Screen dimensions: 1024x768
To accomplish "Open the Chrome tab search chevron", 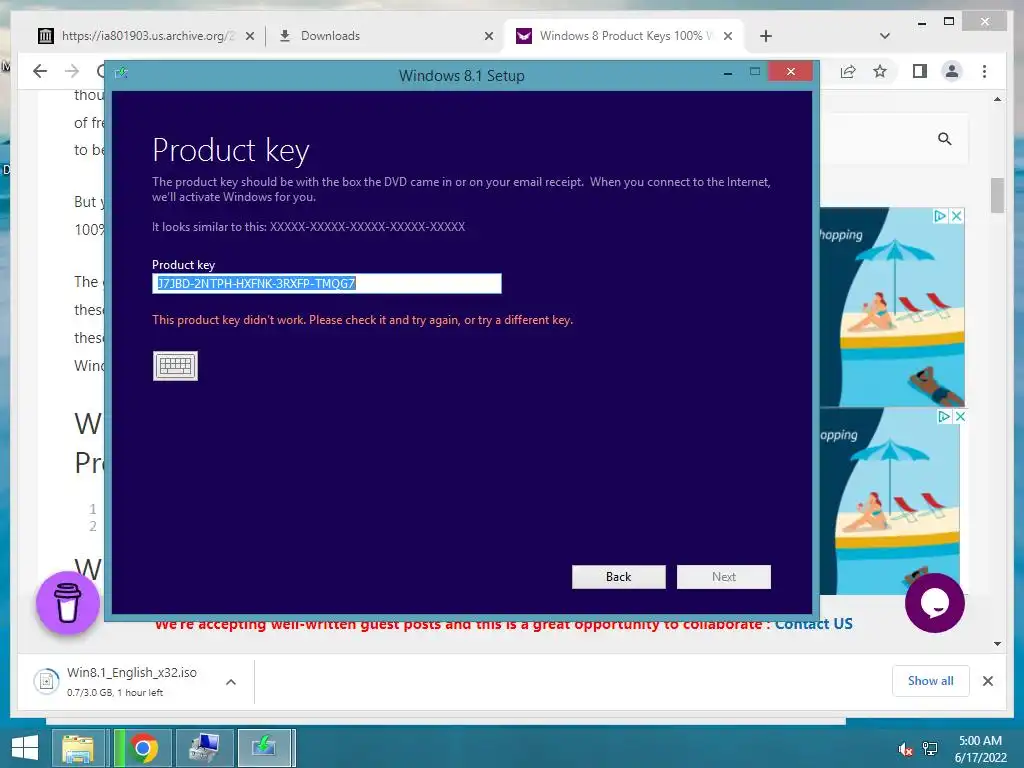I will tap(885, 36).
